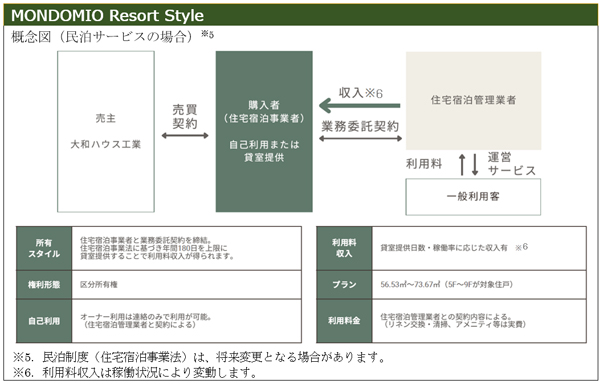
Task: Click footnote ※5 about 民泊制度 changes
Action: (199, 357)
